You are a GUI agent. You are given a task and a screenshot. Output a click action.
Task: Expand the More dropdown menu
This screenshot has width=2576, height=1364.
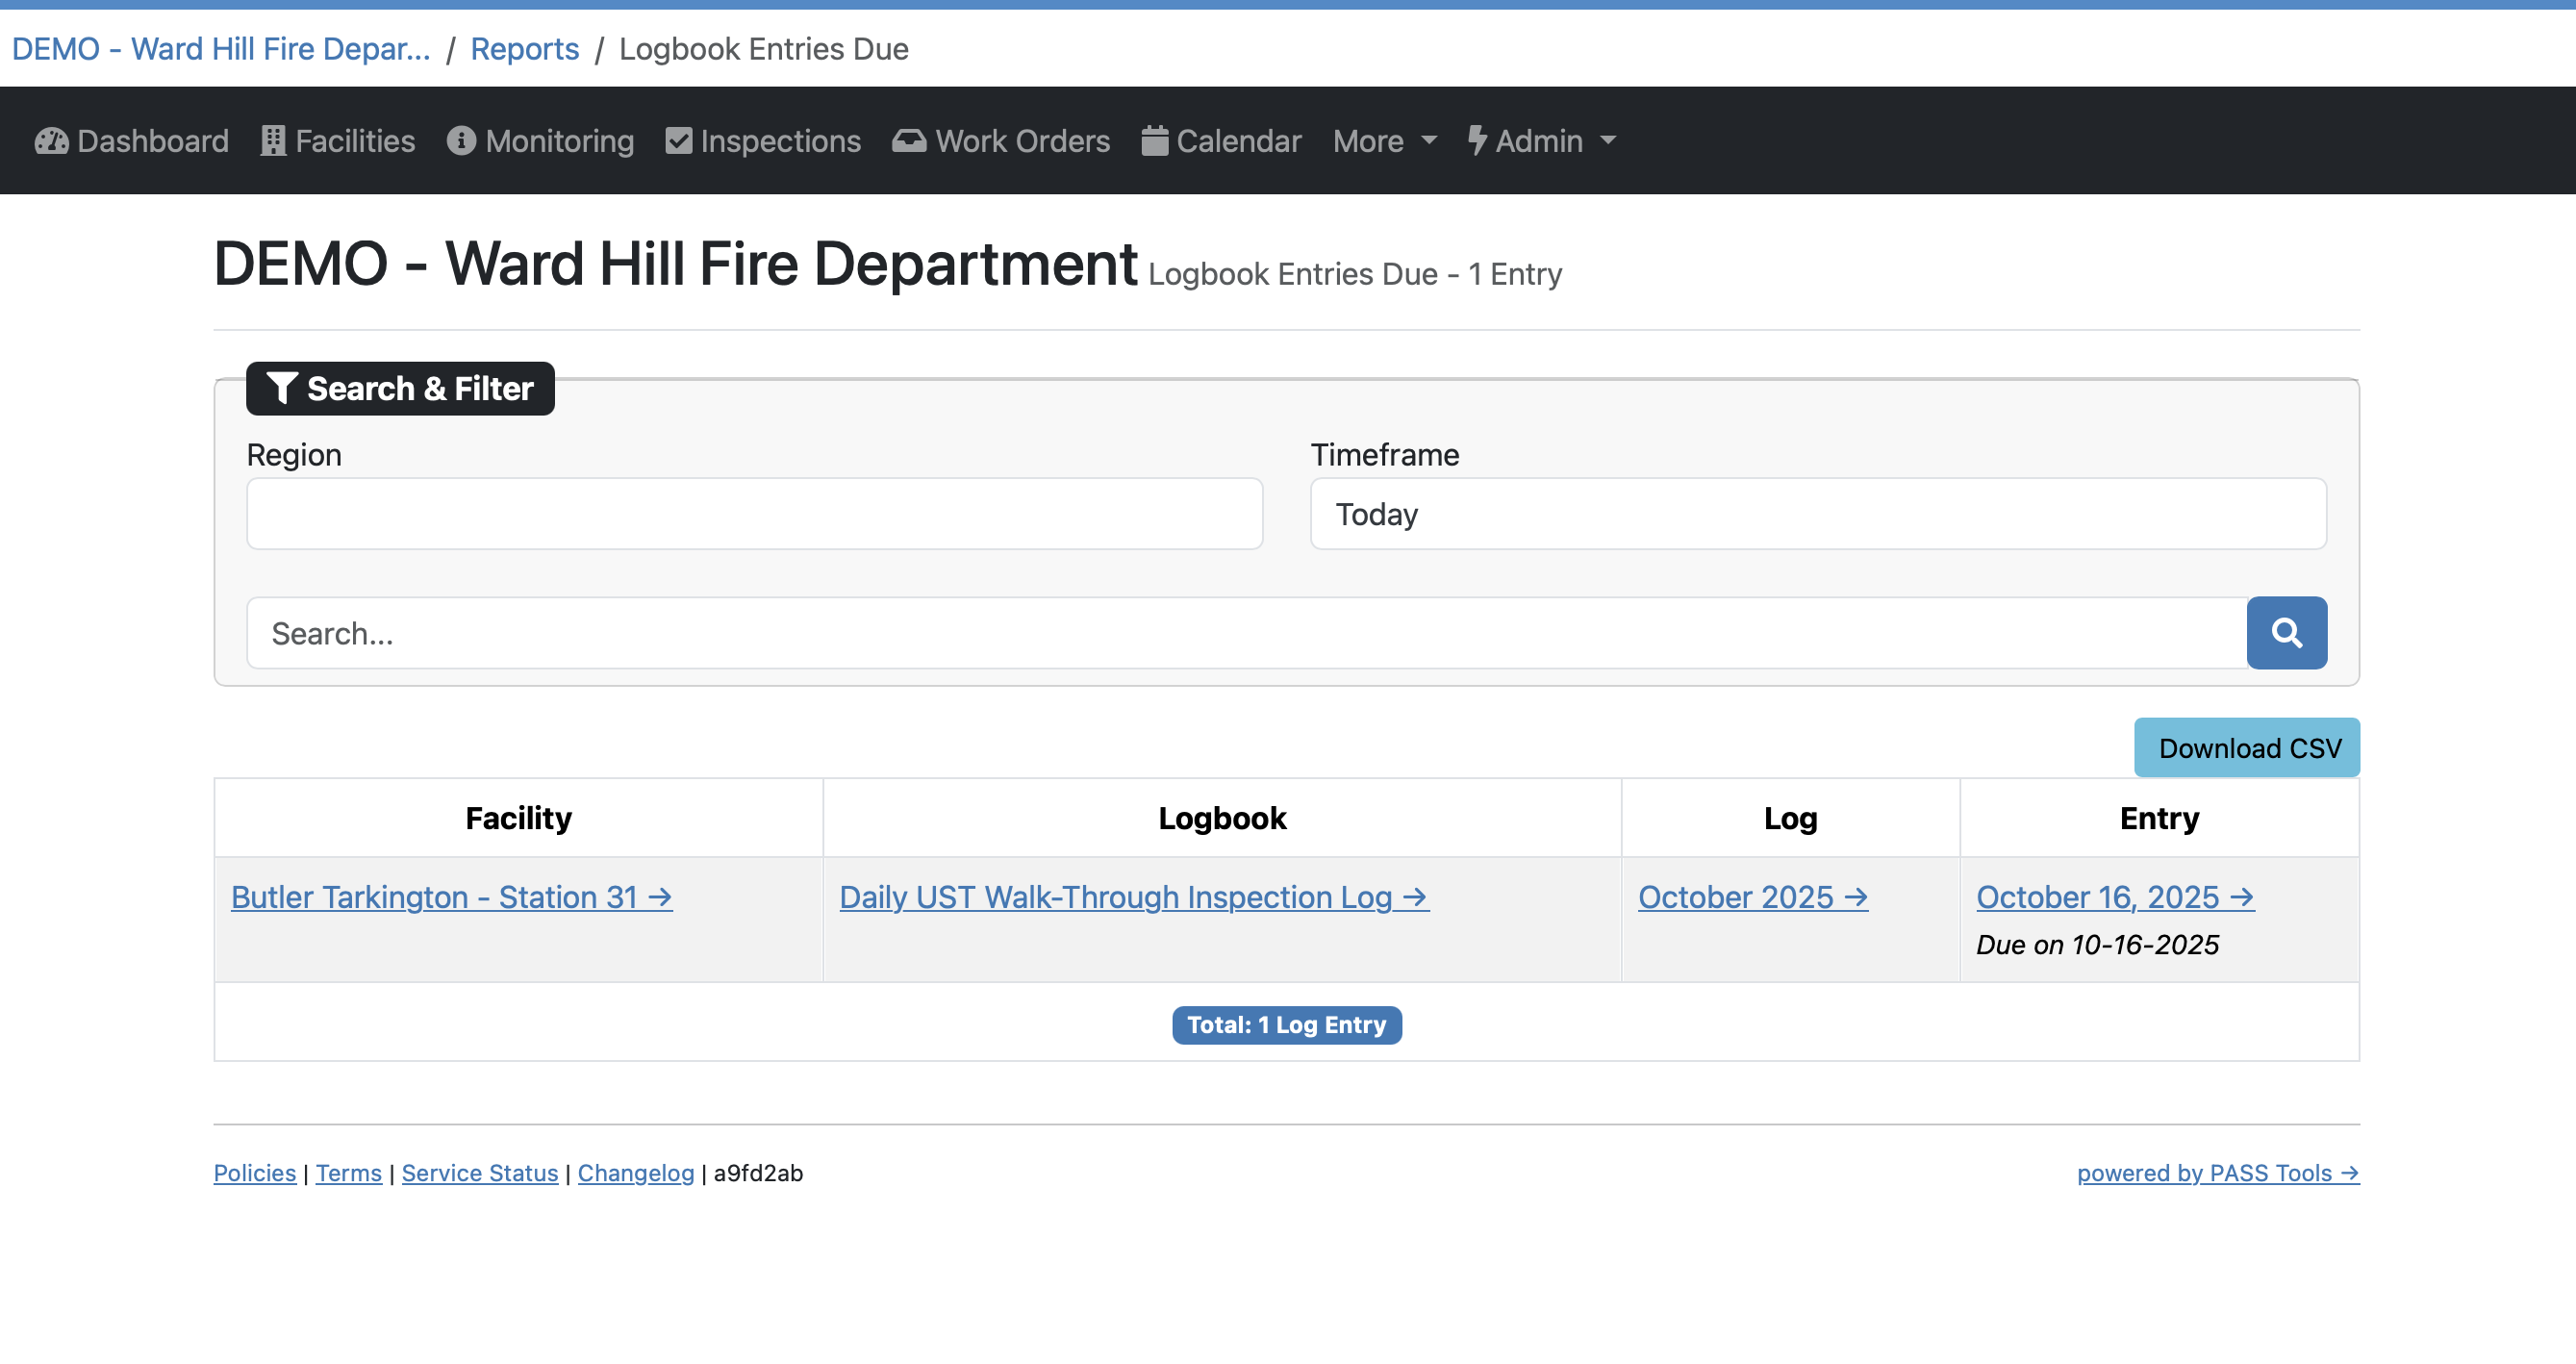pos(1384,141)
